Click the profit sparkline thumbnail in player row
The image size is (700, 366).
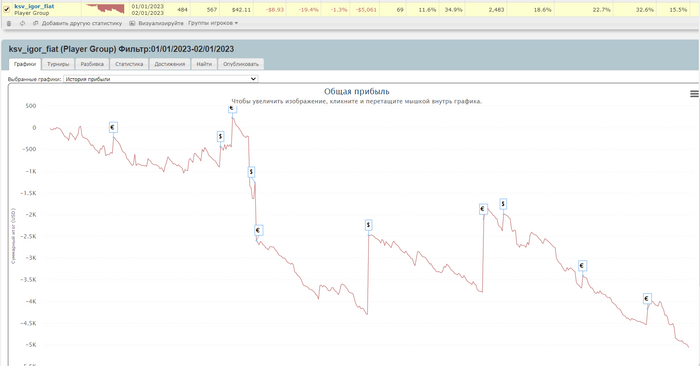click(x=105, y=9)
